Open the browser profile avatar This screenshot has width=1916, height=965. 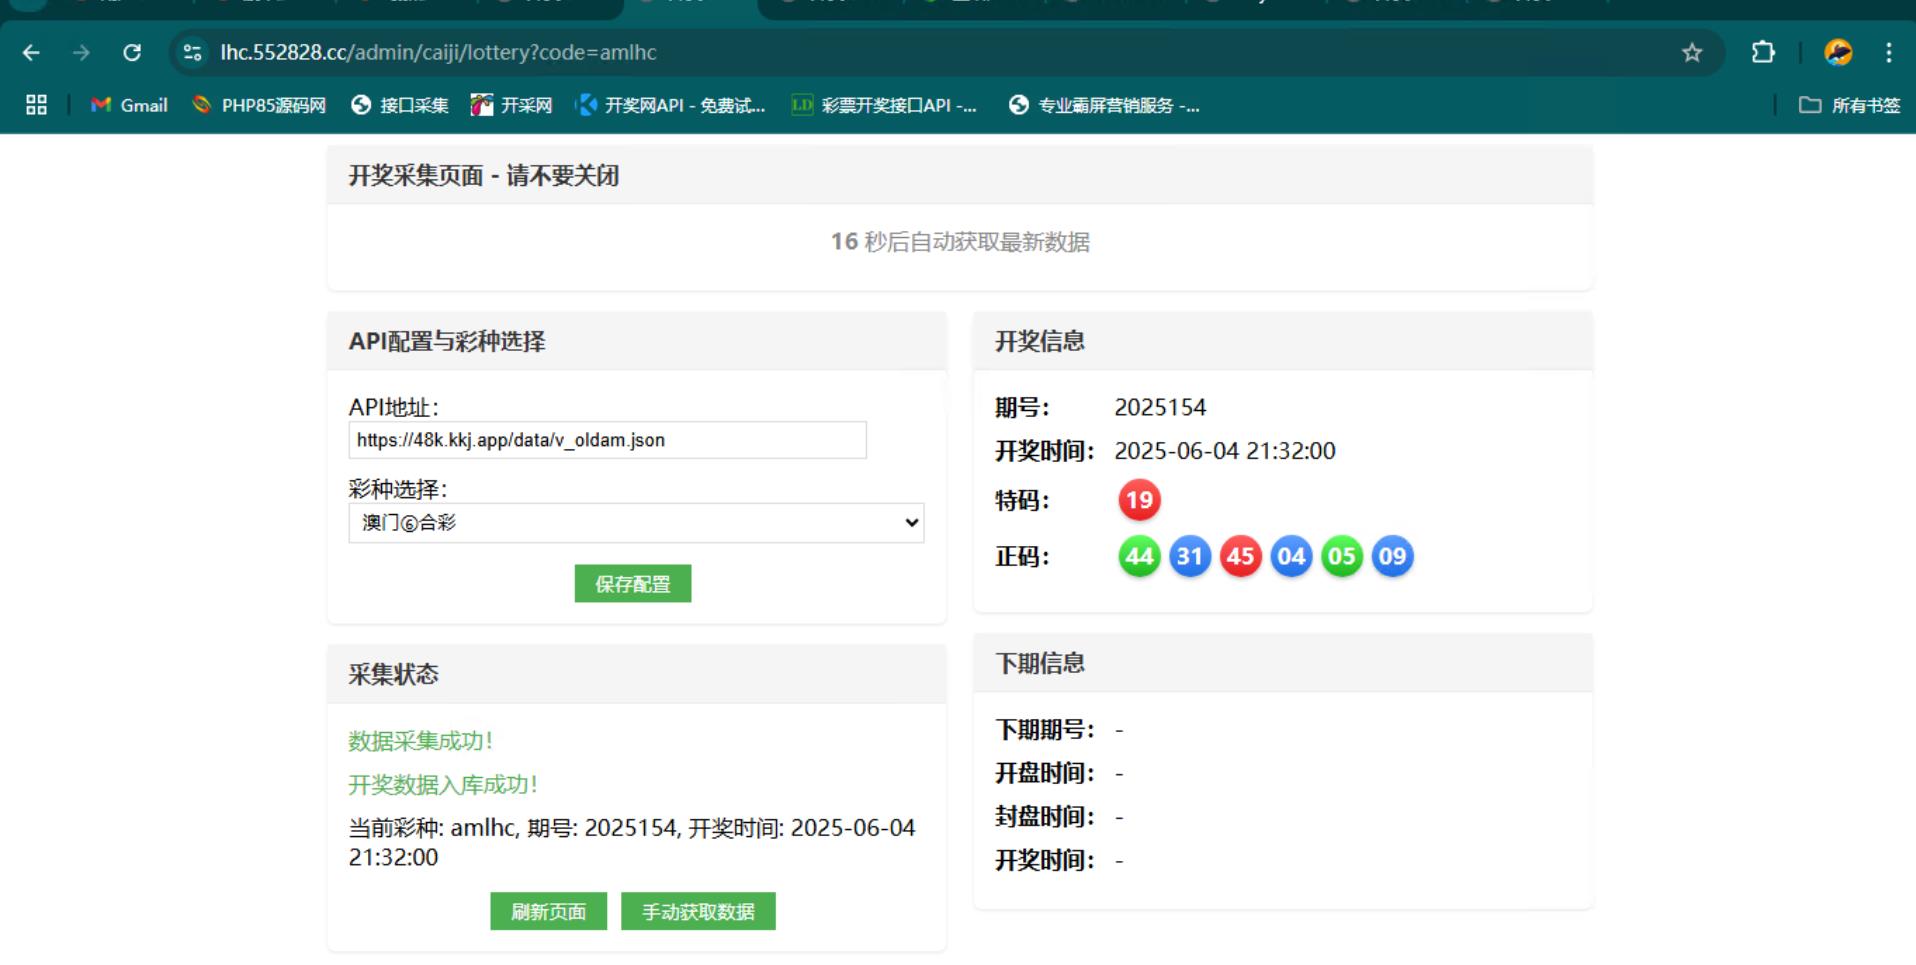point(1837,53)
